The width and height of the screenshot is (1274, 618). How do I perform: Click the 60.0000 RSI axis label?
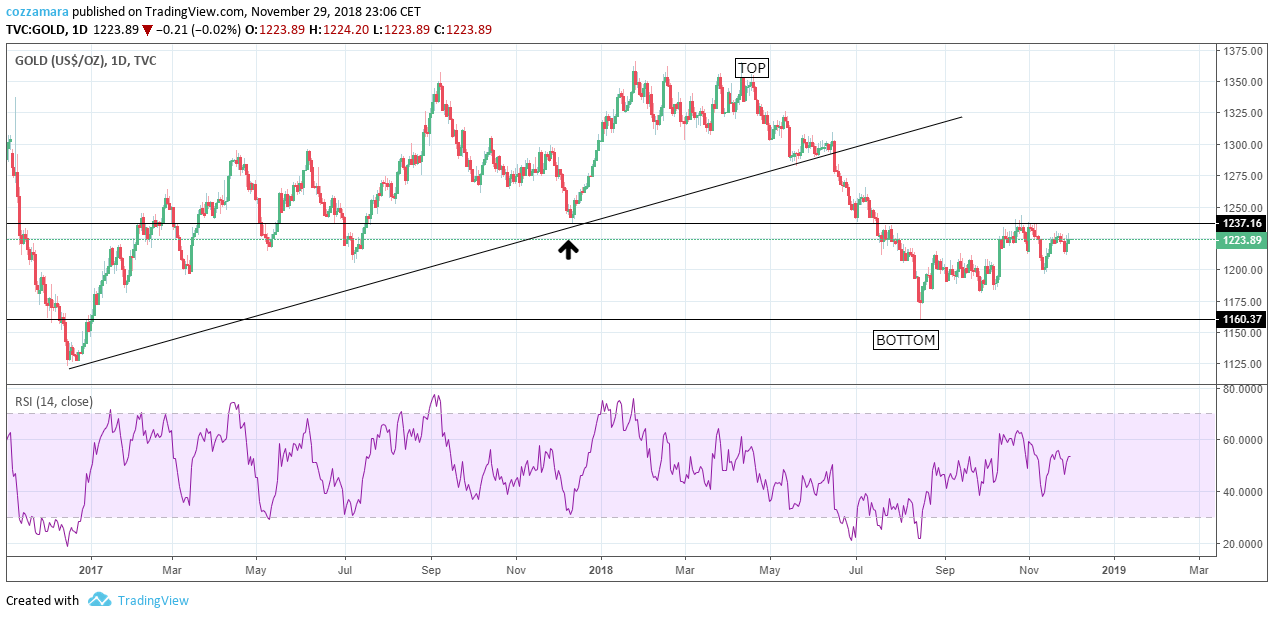point(1241,440)
